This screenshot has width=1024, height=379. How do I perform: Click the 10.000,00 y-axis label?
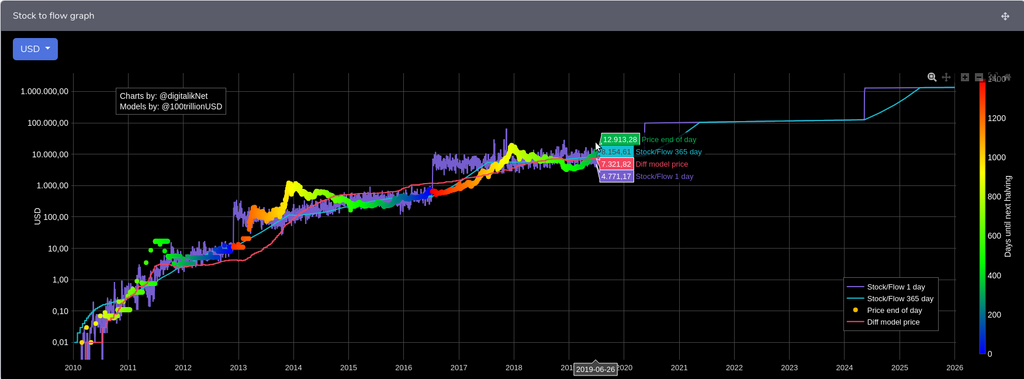click(49, 154)
